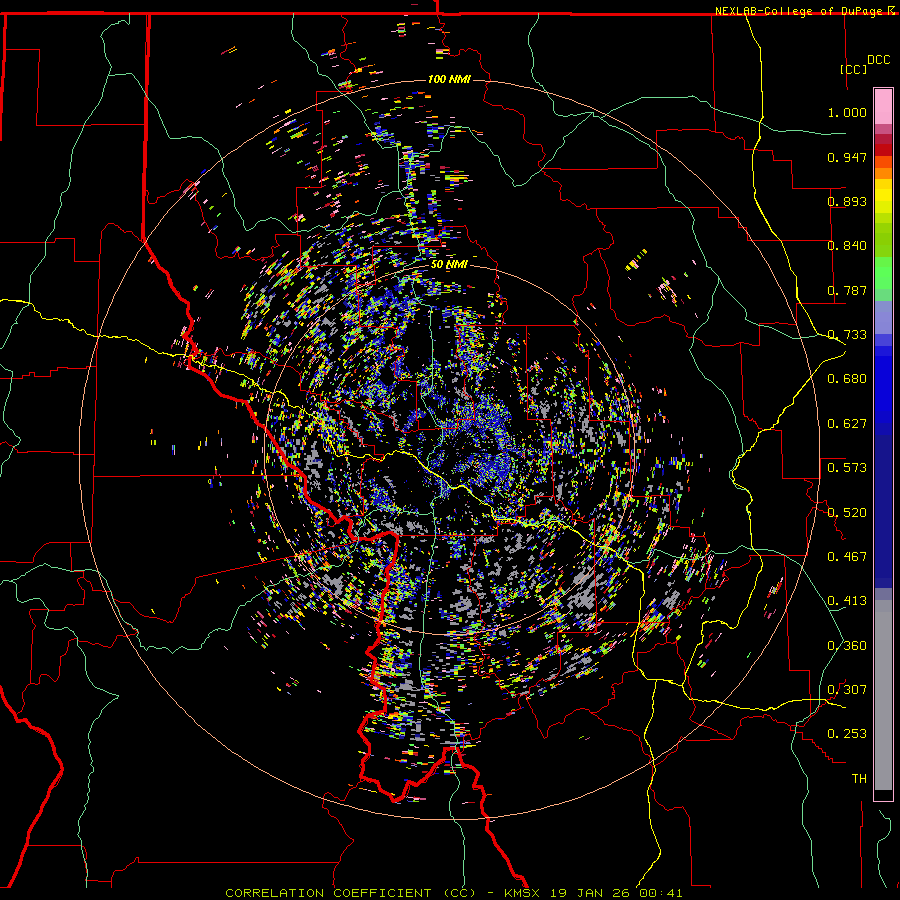900x900 pixels.
Task: Select the 0.573 scale value
Action: 847,468
